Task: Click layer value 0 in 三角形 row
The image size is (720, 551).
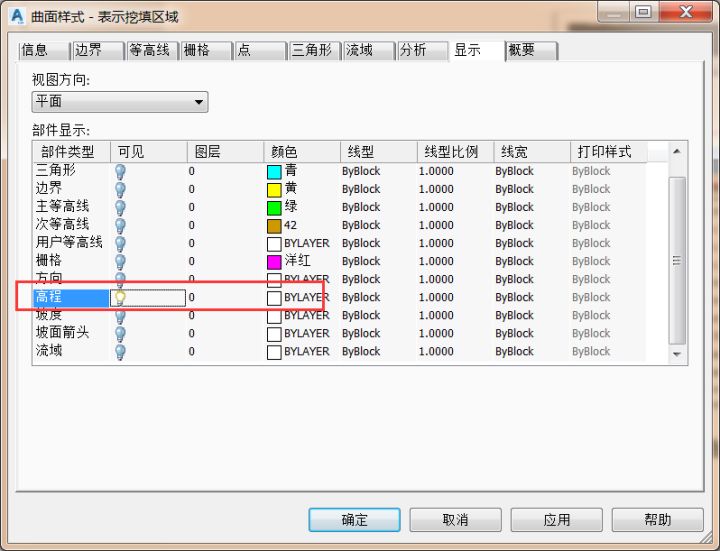Action: [191, 171]
